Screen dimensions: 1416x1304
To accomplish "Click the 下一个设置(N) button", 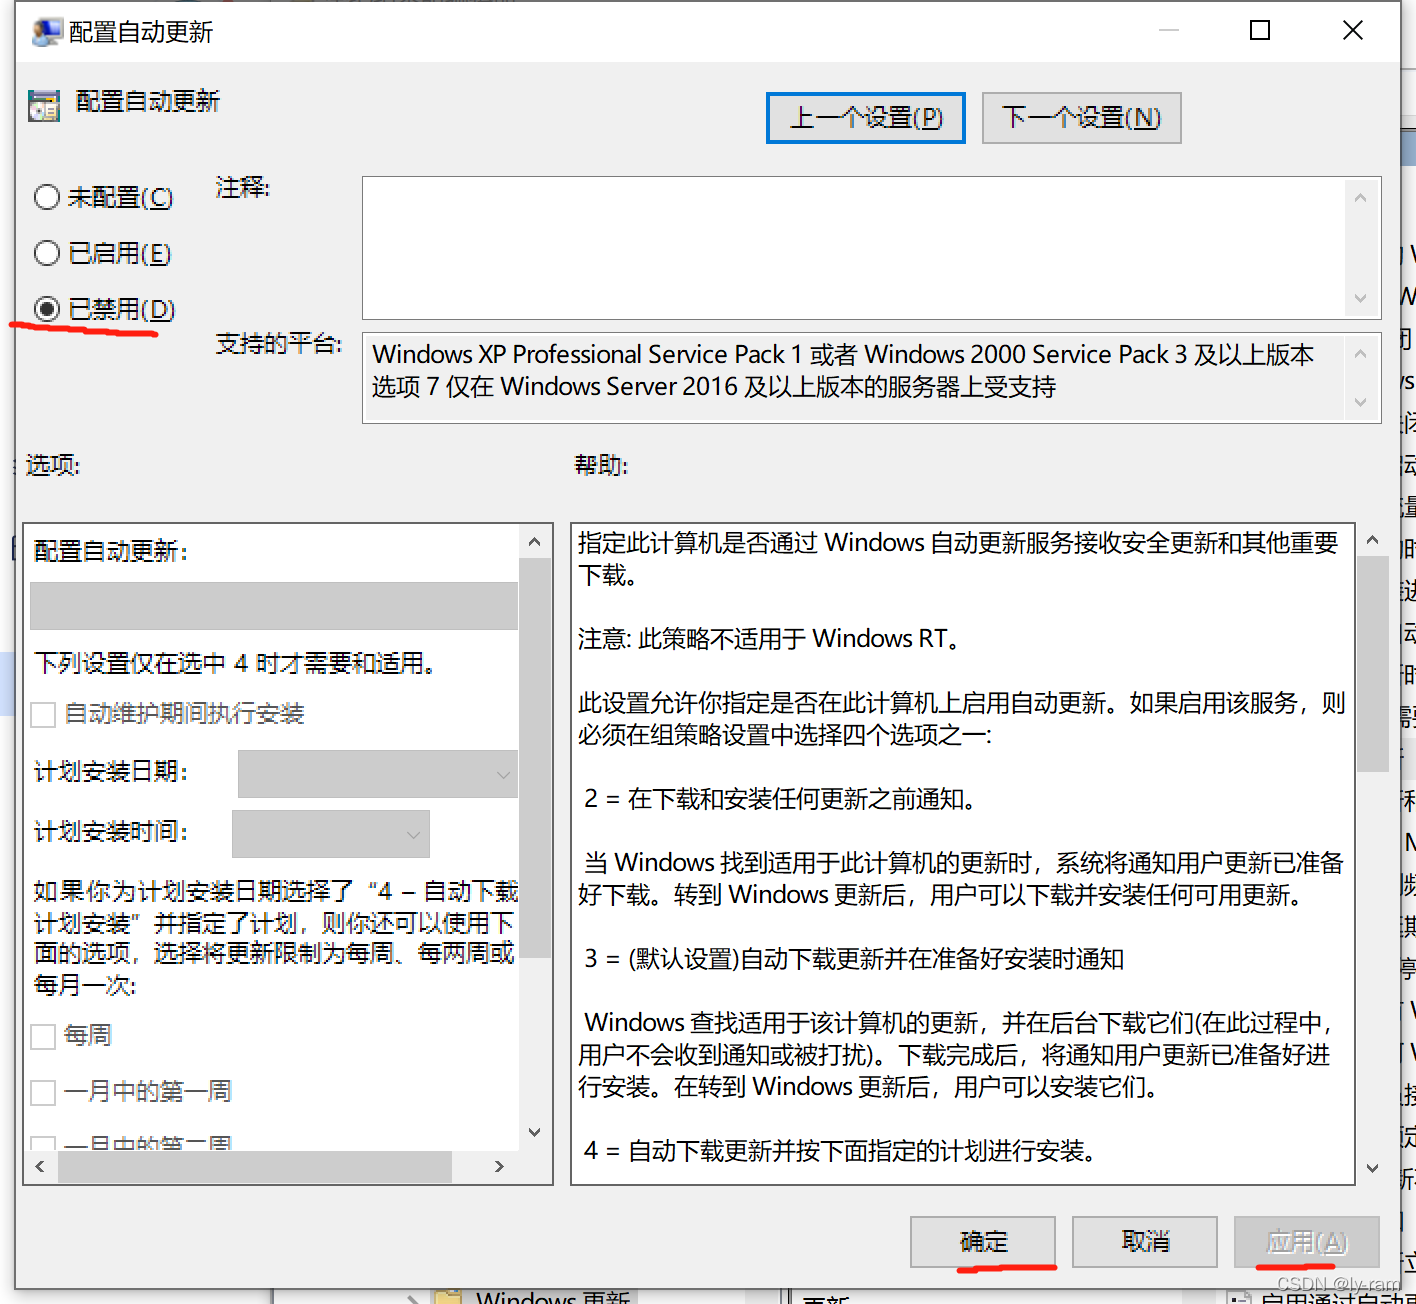I will click(x=1081, y=118).
